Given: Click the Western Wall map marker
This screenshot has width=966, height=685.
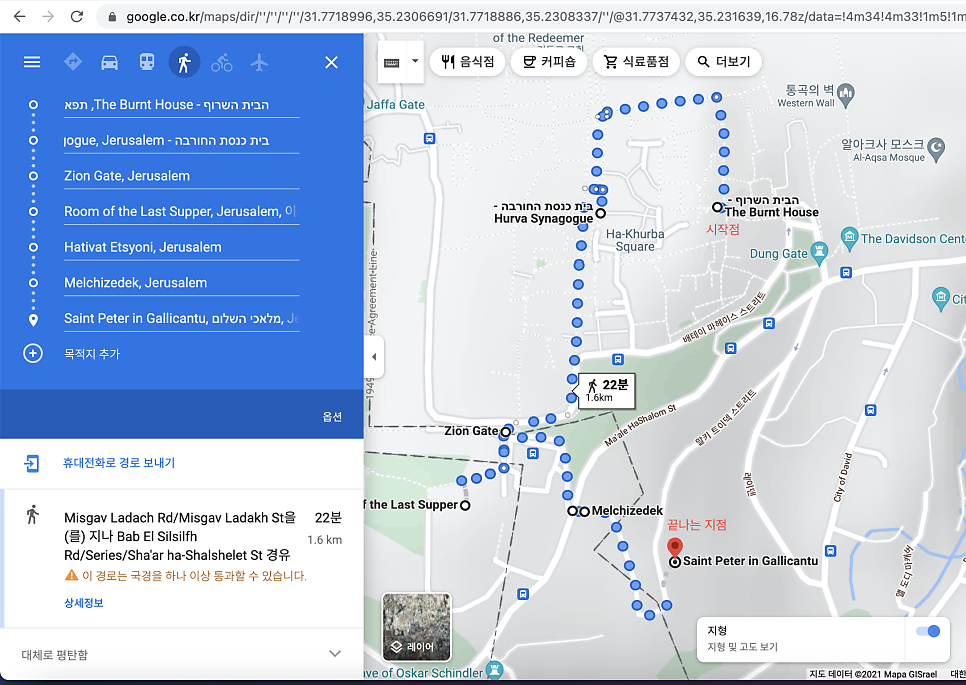Looking at the screenshot, I should point(846,94).
